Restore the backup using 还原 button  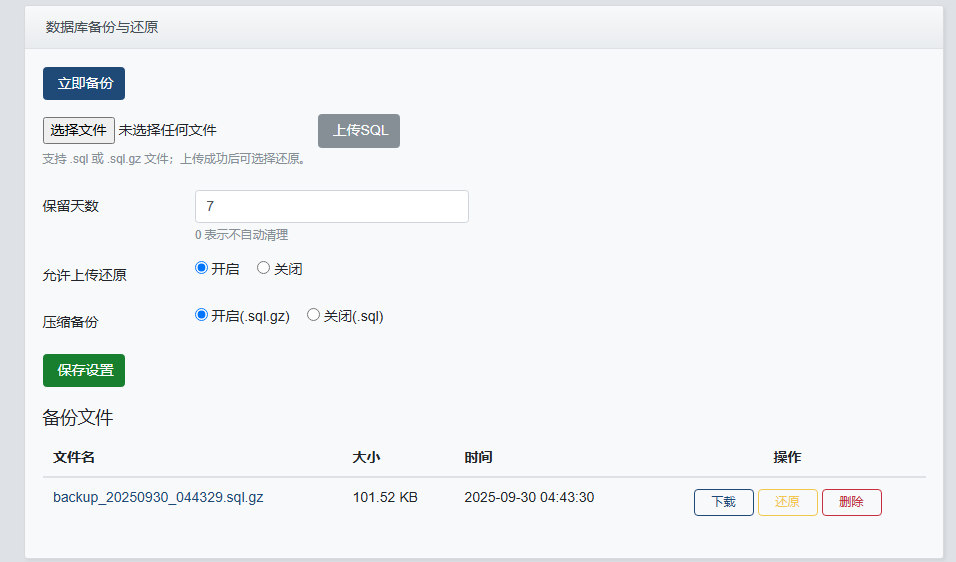click(787, 502)
